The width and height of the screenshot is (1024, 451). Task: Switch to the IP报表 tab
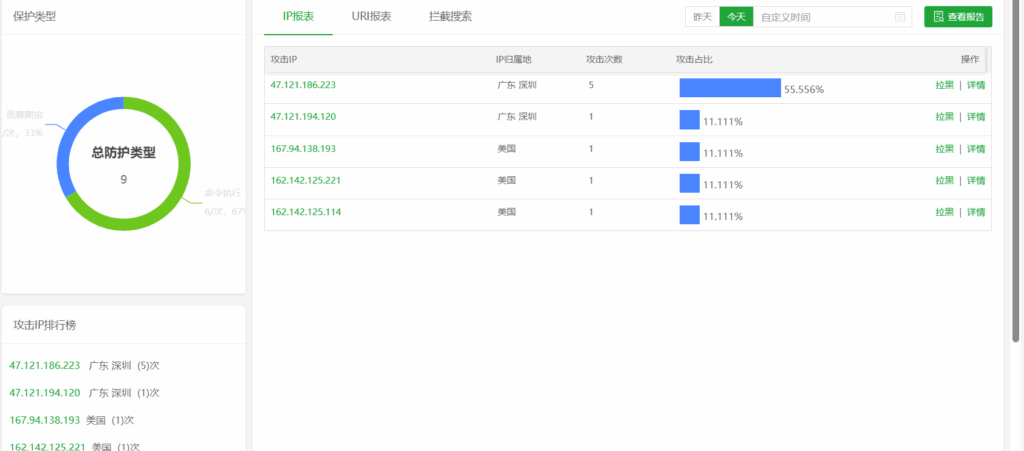pyautogui.click(x=298, y=17)
